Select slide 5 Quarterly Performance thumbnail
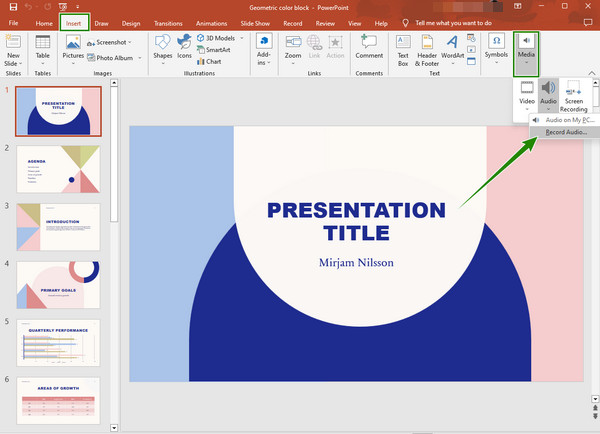 [x=58, y=343]
